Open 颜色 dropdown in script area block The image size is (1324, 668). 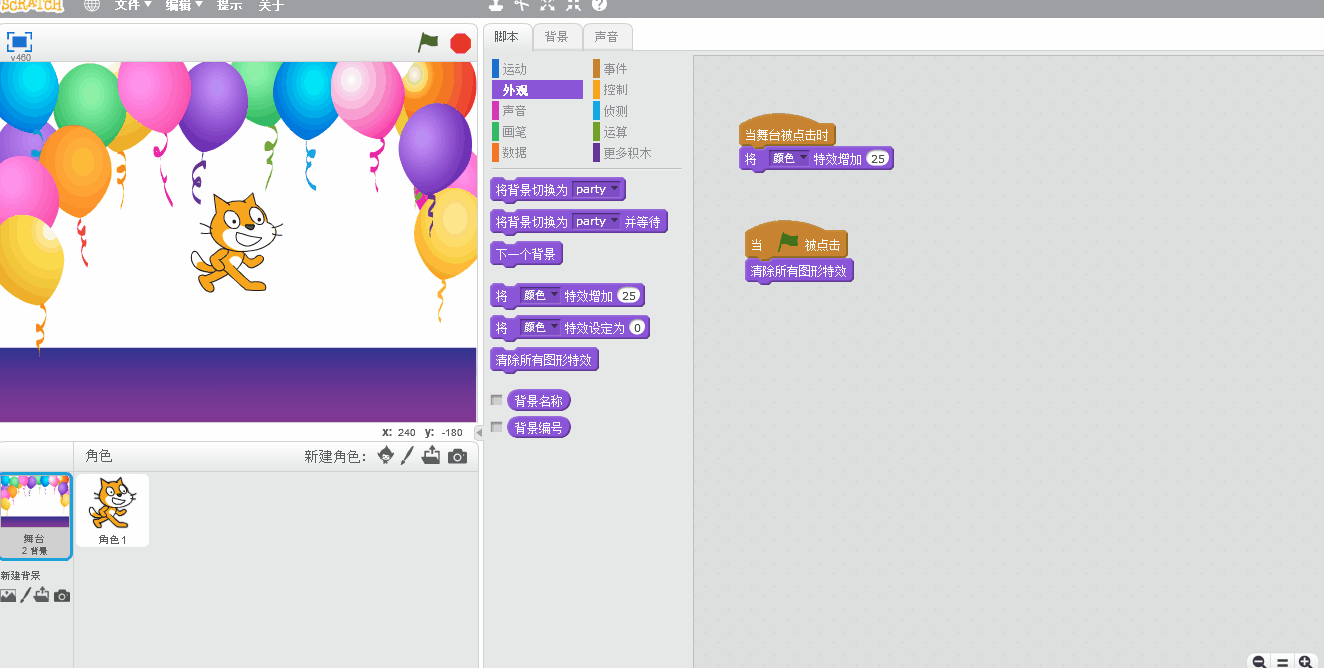point(790,158)
